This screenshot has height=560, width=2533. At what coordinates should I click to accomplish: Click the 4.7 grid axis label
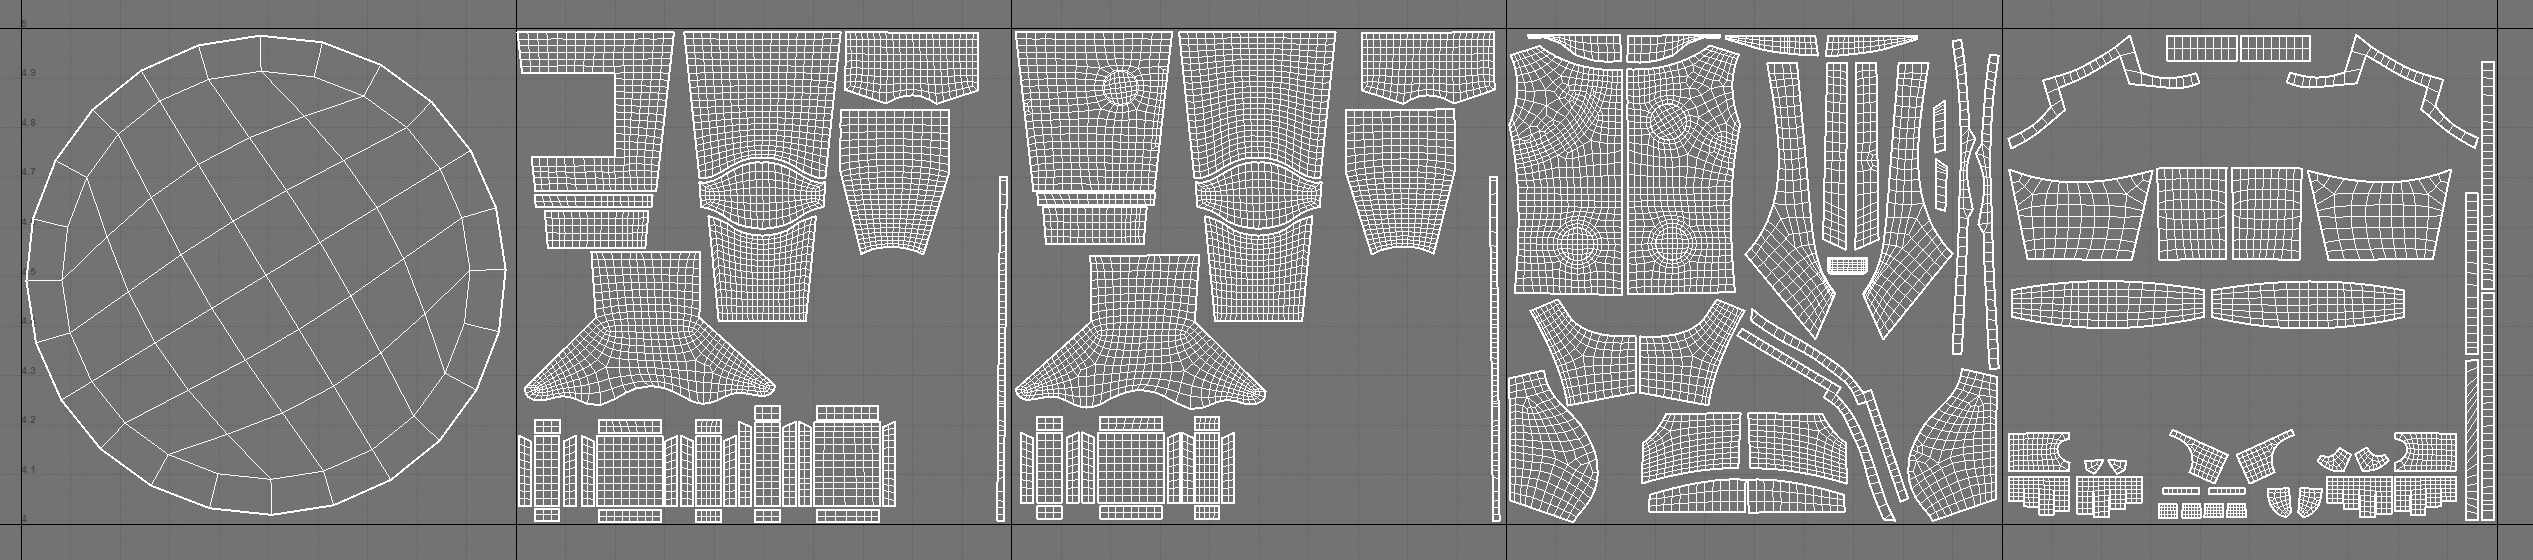pos(29,173)
